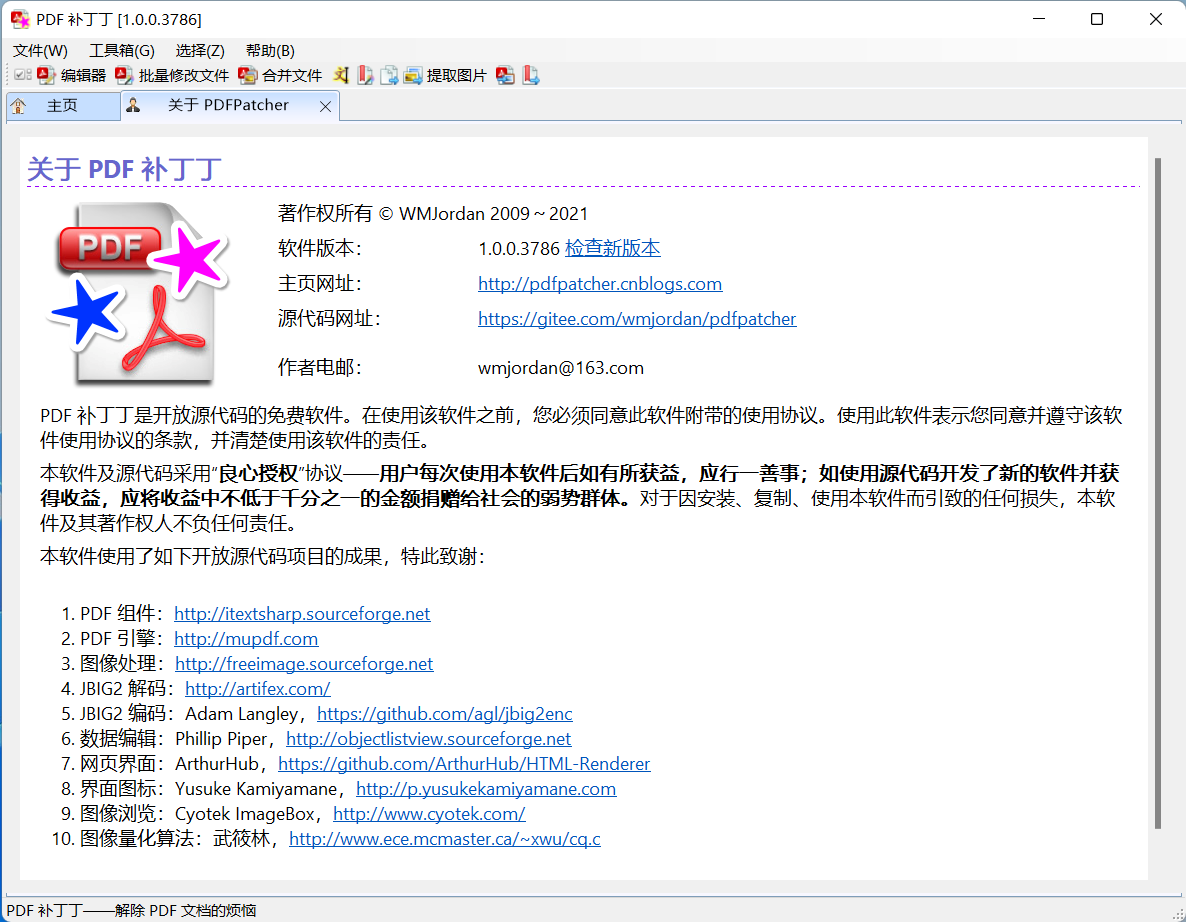Toggle the small checkbox at toolbar left
This screenshot has height=922, width=1186.
pos(22,74)
